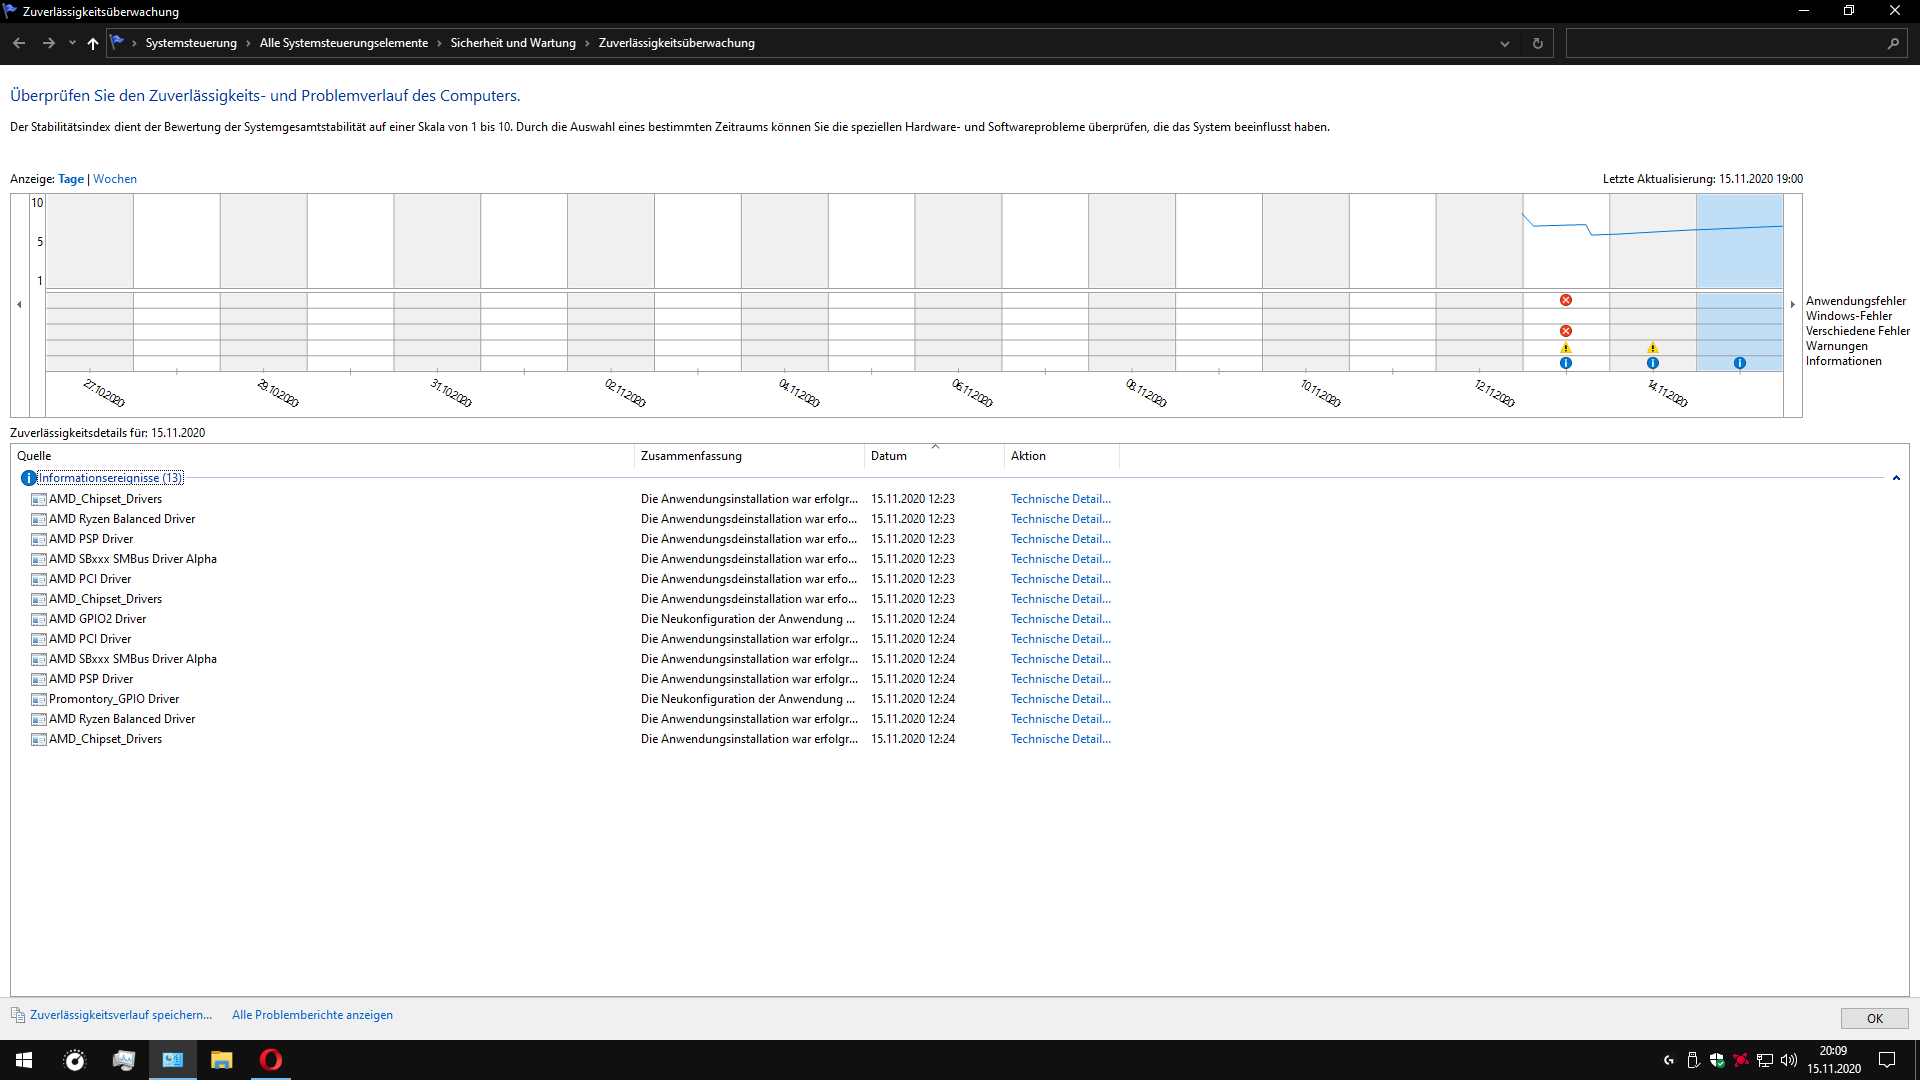Click the 15.11.2020 information event icon in chart
1920x1080 pixels.
pyautogui.click(x=1739, y=363)
